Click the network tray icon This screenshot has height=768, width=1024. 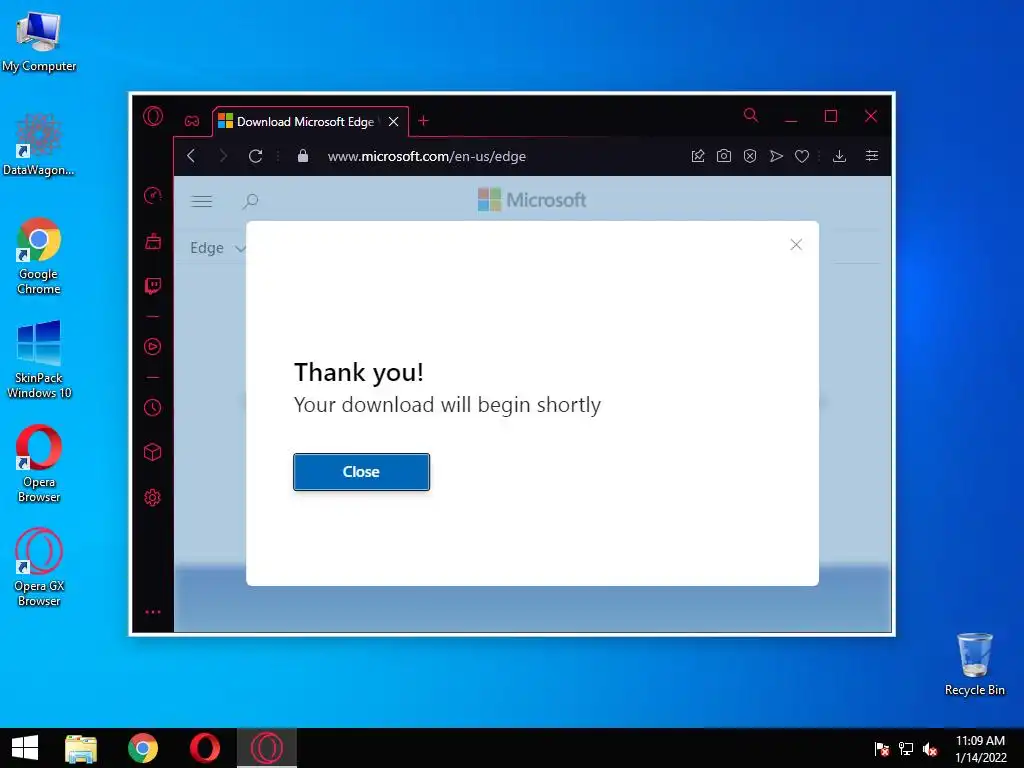[x=906, y=749]
